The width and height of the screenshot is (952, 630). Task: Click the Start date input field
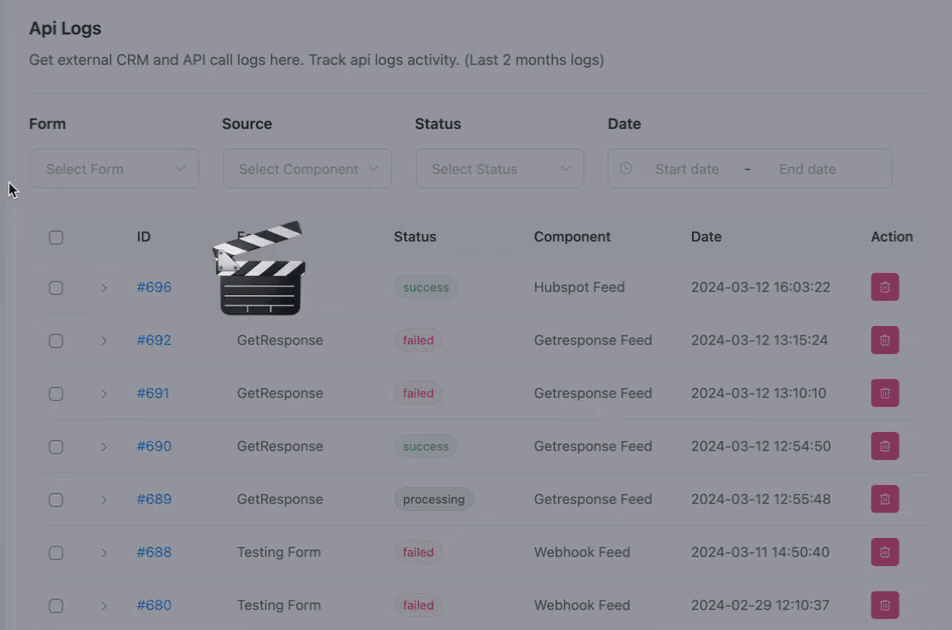[x=687, y=169]
